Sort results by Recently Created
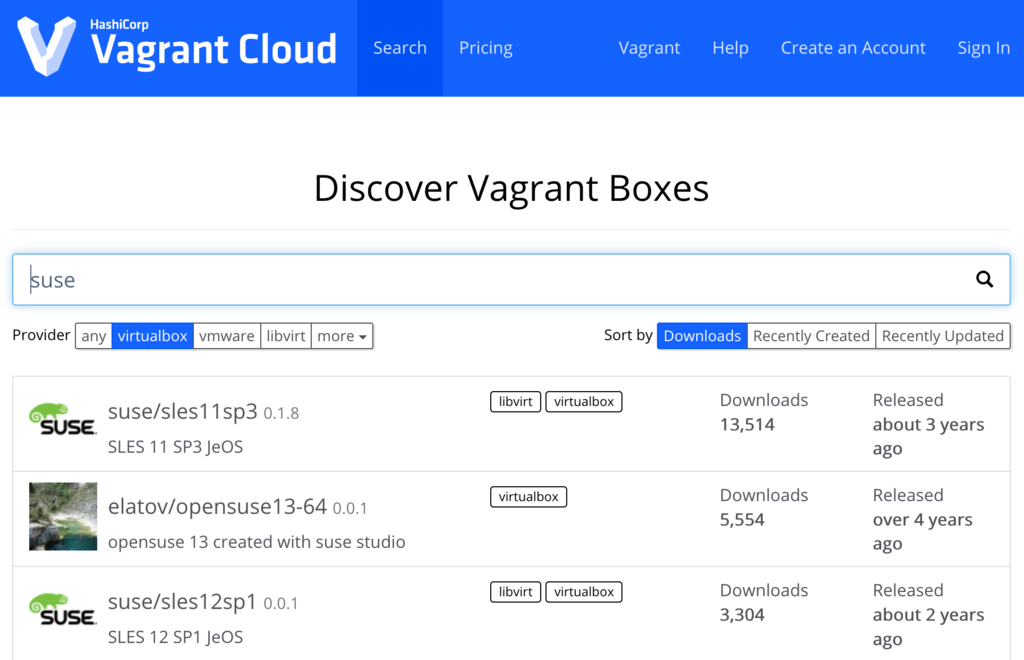 coord(810,335)
